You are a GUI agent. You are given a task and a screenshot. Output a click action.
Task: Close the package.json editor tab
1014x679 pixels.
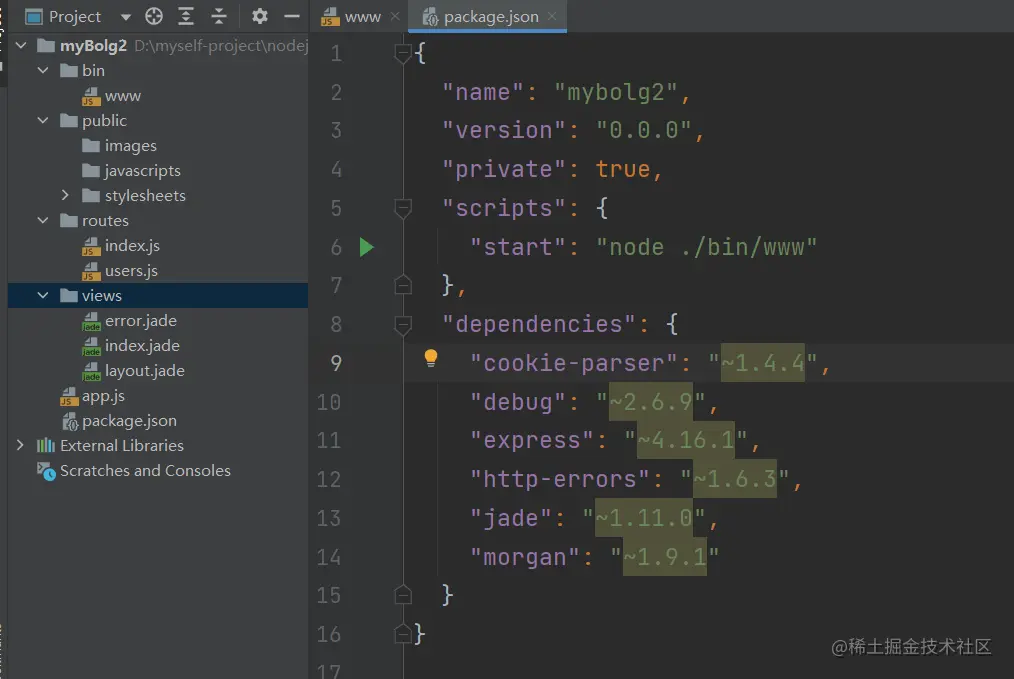click(552, 16)
